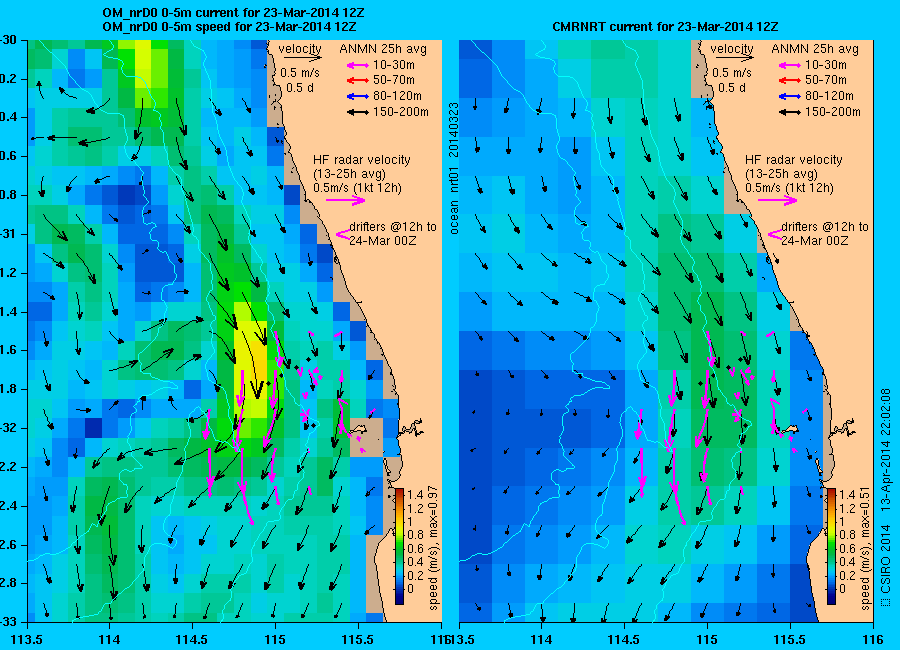900x650 pixels.
Task: Click the red 50-70m arrow in left legend
Action: tap(358, 81)
